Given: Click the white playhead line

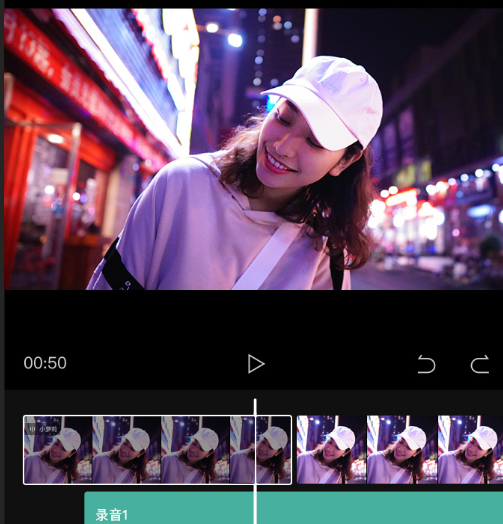Looking at the screenshot, I should point(255,461).
